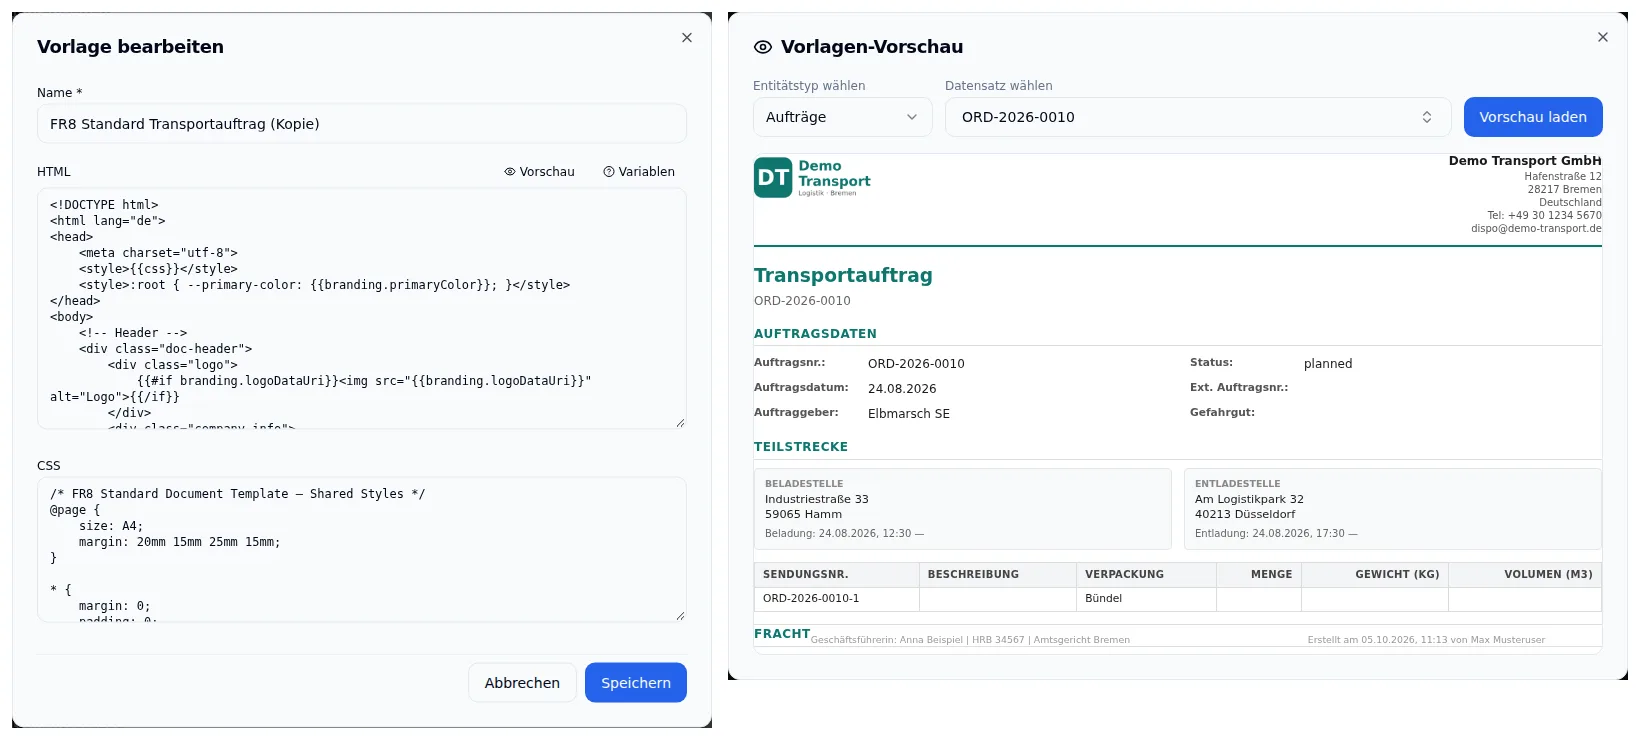
Task: Click the HTML resize handle corner
Action: point(680,422)
